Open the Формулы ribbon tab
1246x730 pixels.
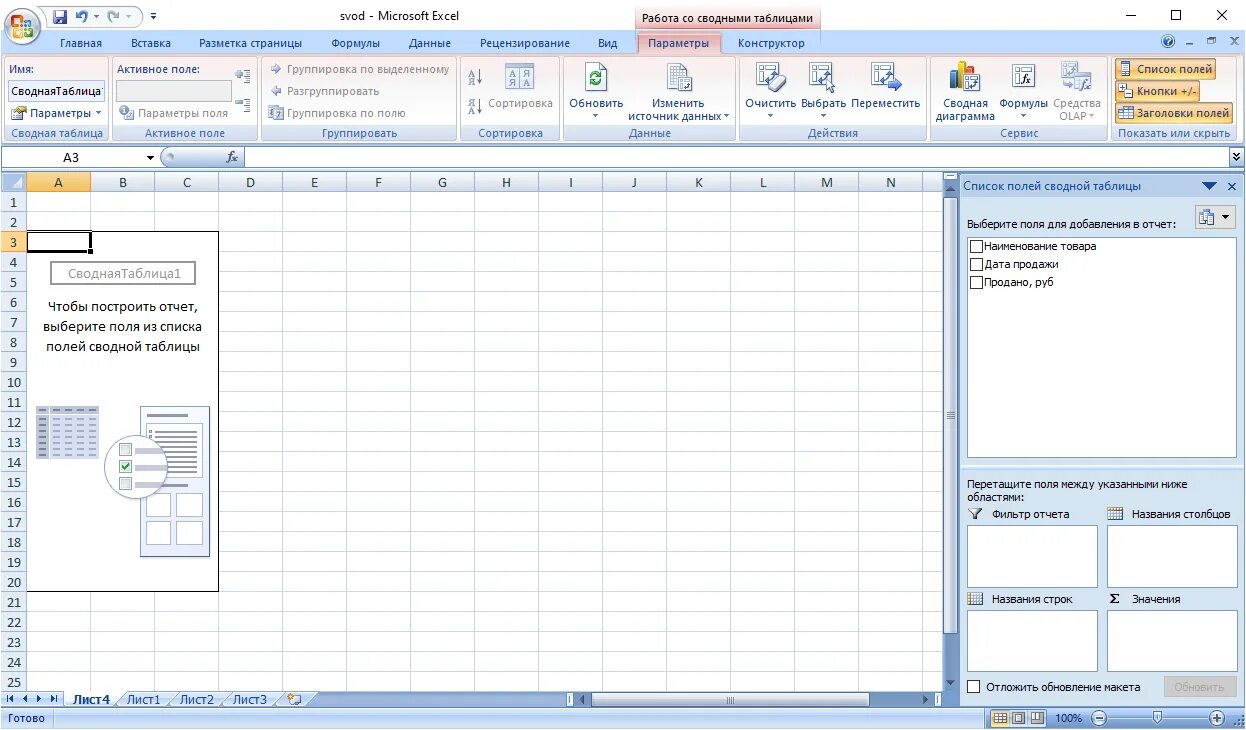(355, 43)
